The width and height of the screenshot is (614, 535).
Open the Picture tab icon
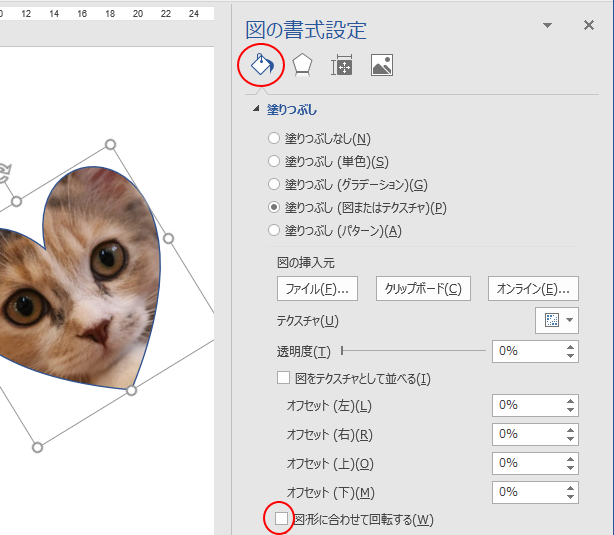click(x=382, y=65)
